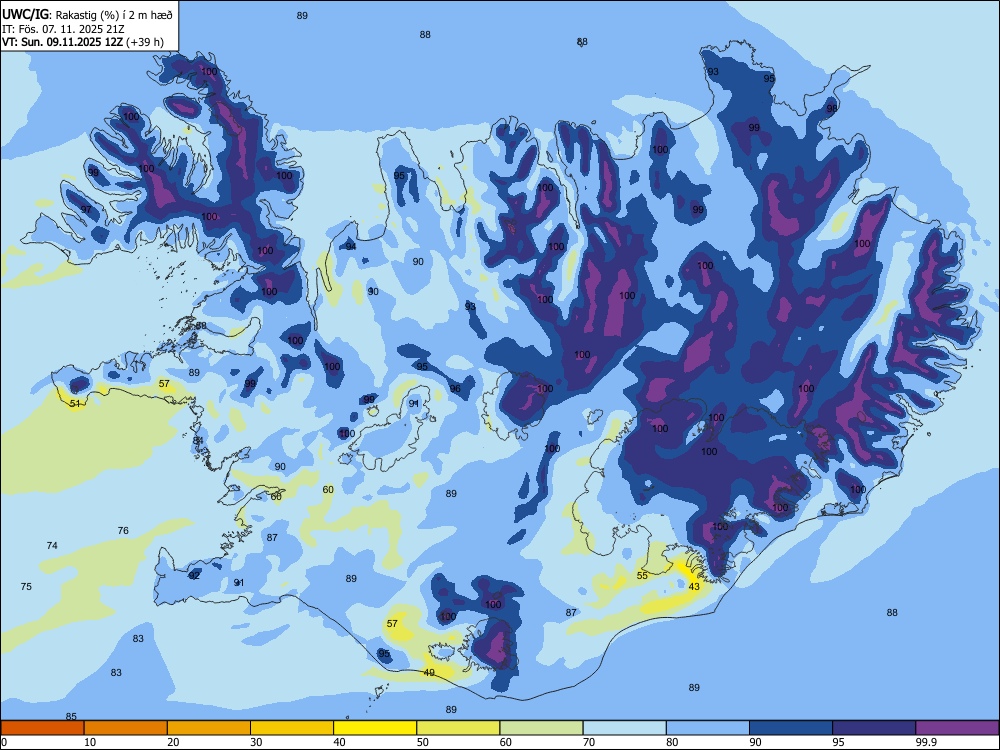Click the 96 humidity value on the map
1000x750 pixels.
tap(455, 388)
